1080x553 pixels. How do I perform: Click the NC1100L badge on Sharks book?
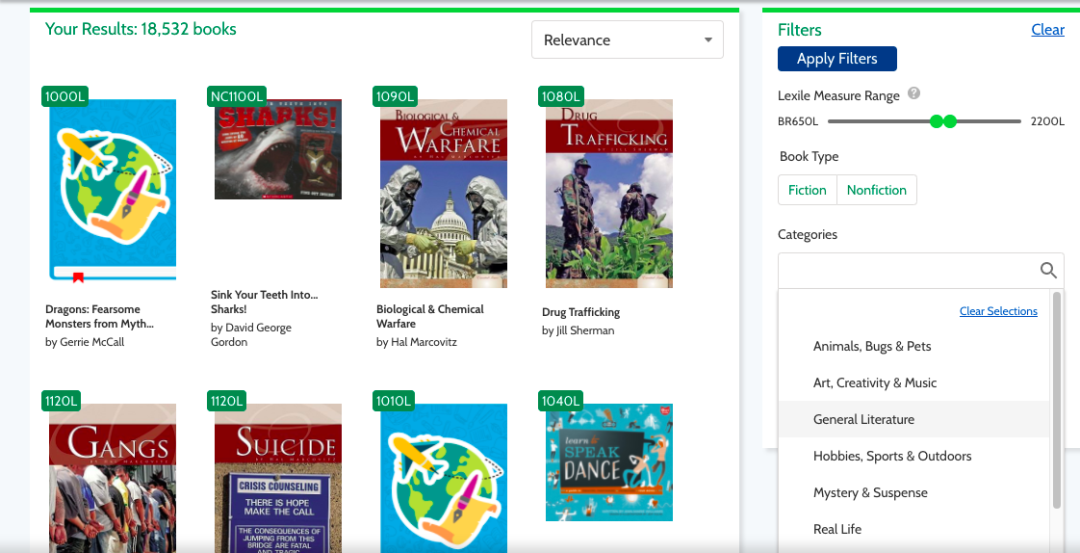point(238,96)
